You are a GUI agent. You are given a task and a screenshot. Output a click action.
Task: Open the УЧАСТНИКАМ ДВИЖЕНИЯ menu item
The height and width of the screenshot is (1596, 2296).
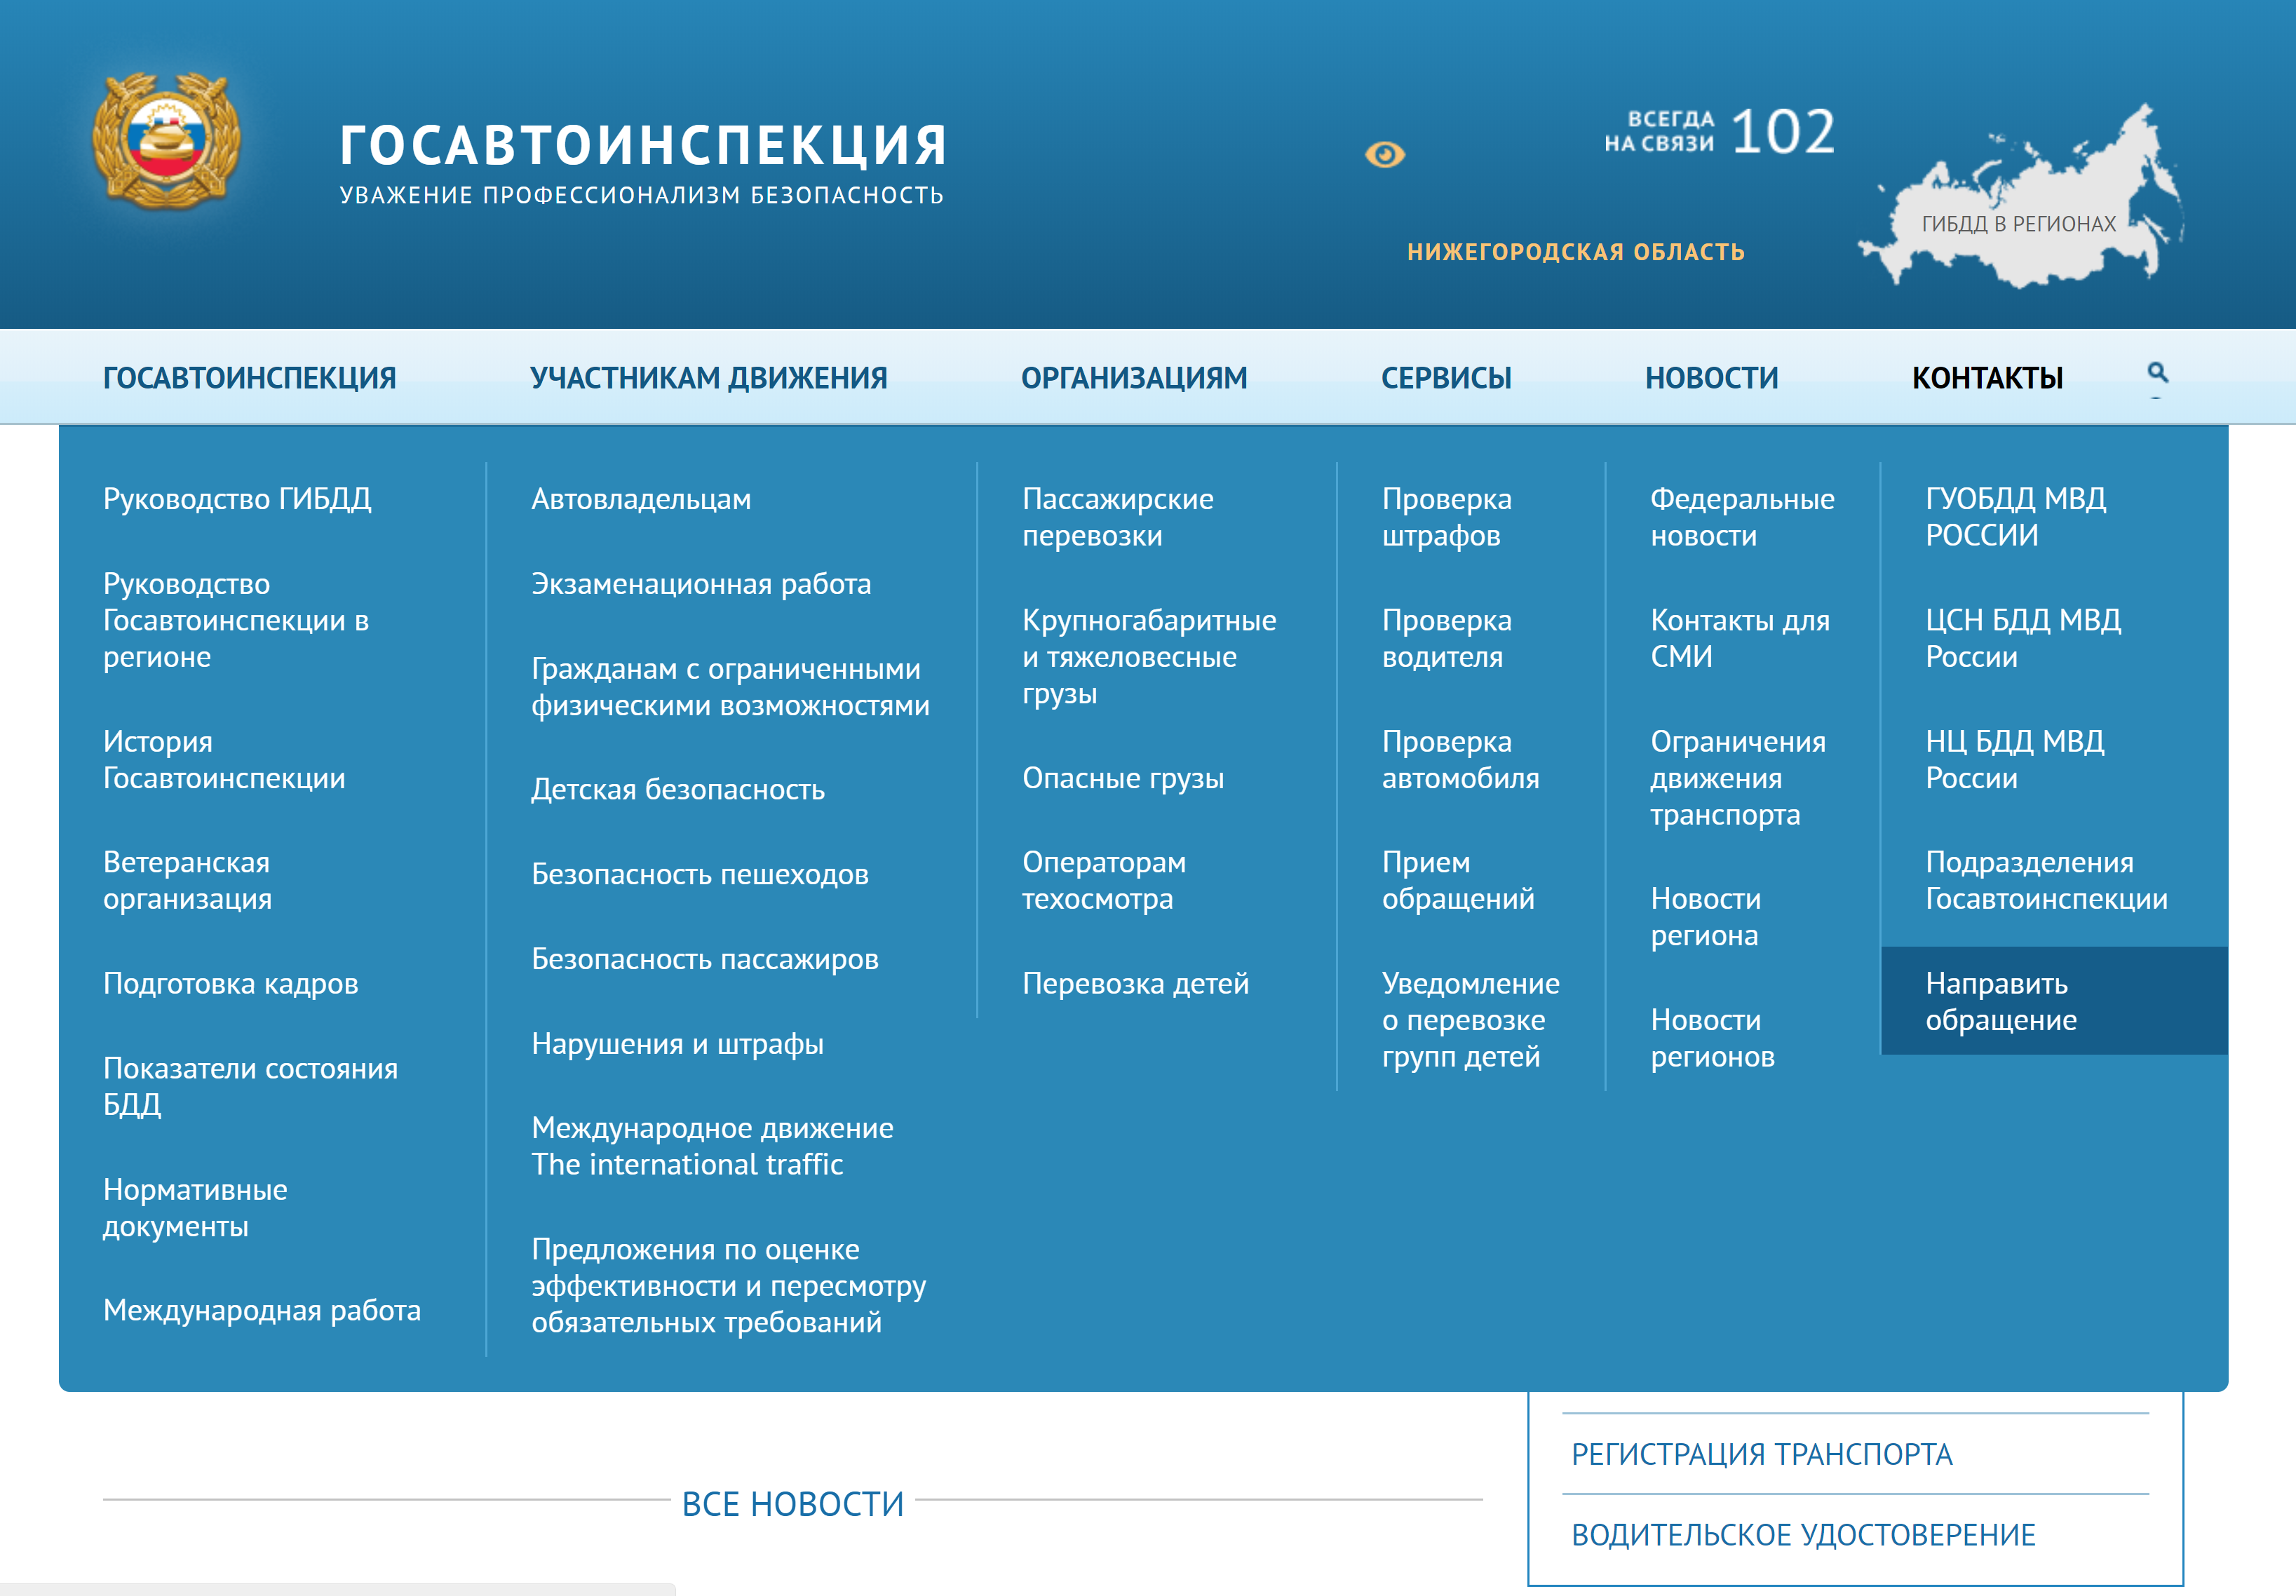709,378
